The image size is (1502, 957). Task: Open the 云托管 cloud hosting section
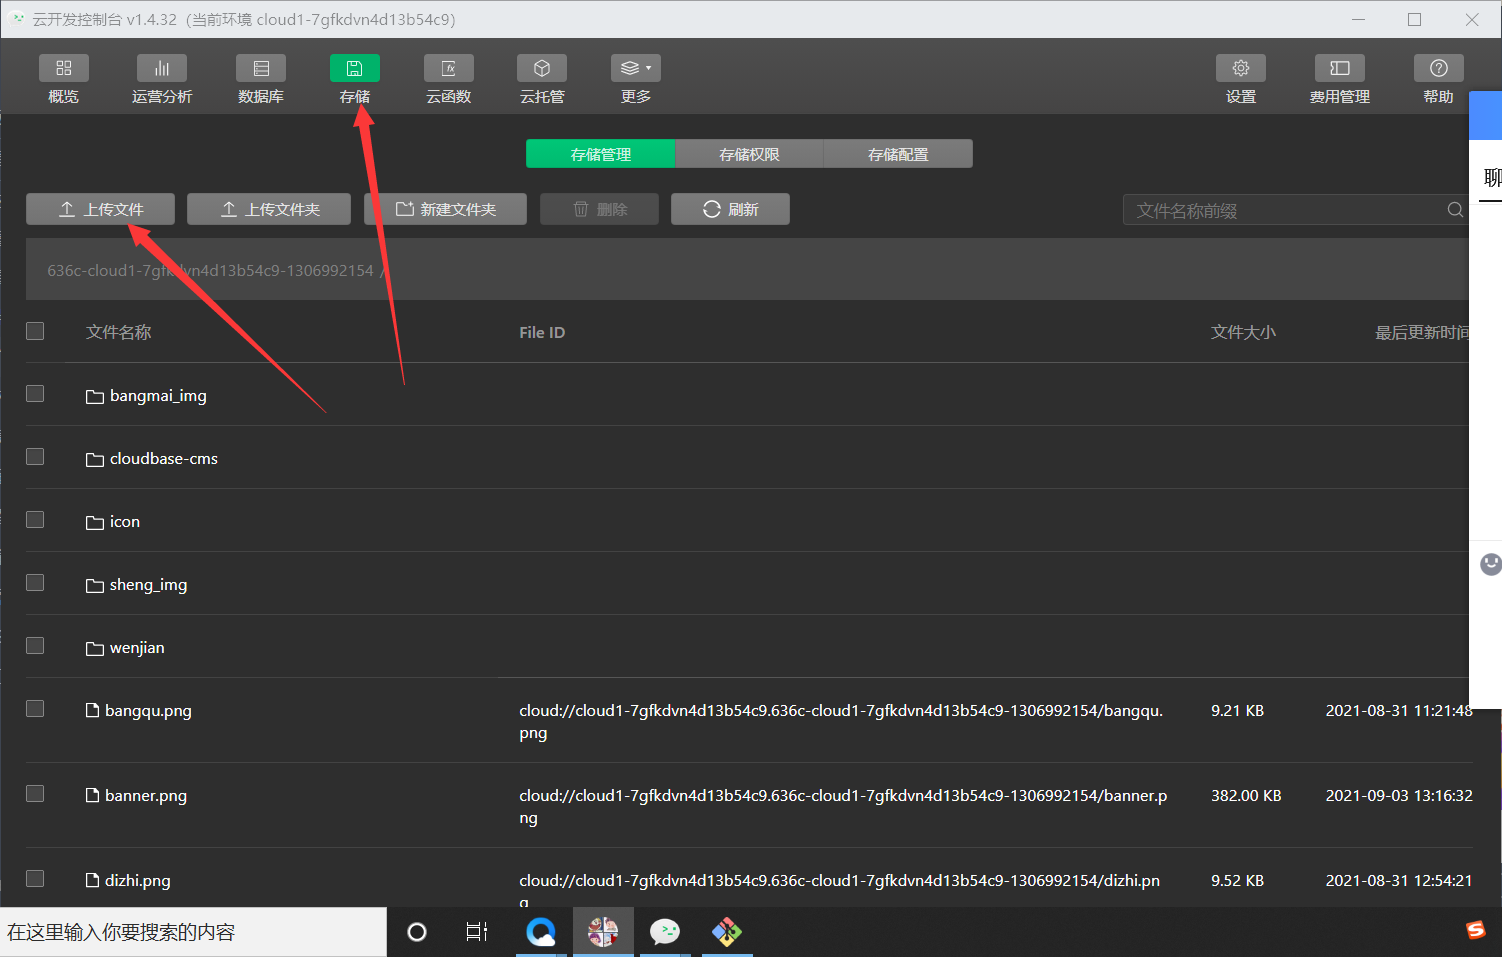coord(542,79)
